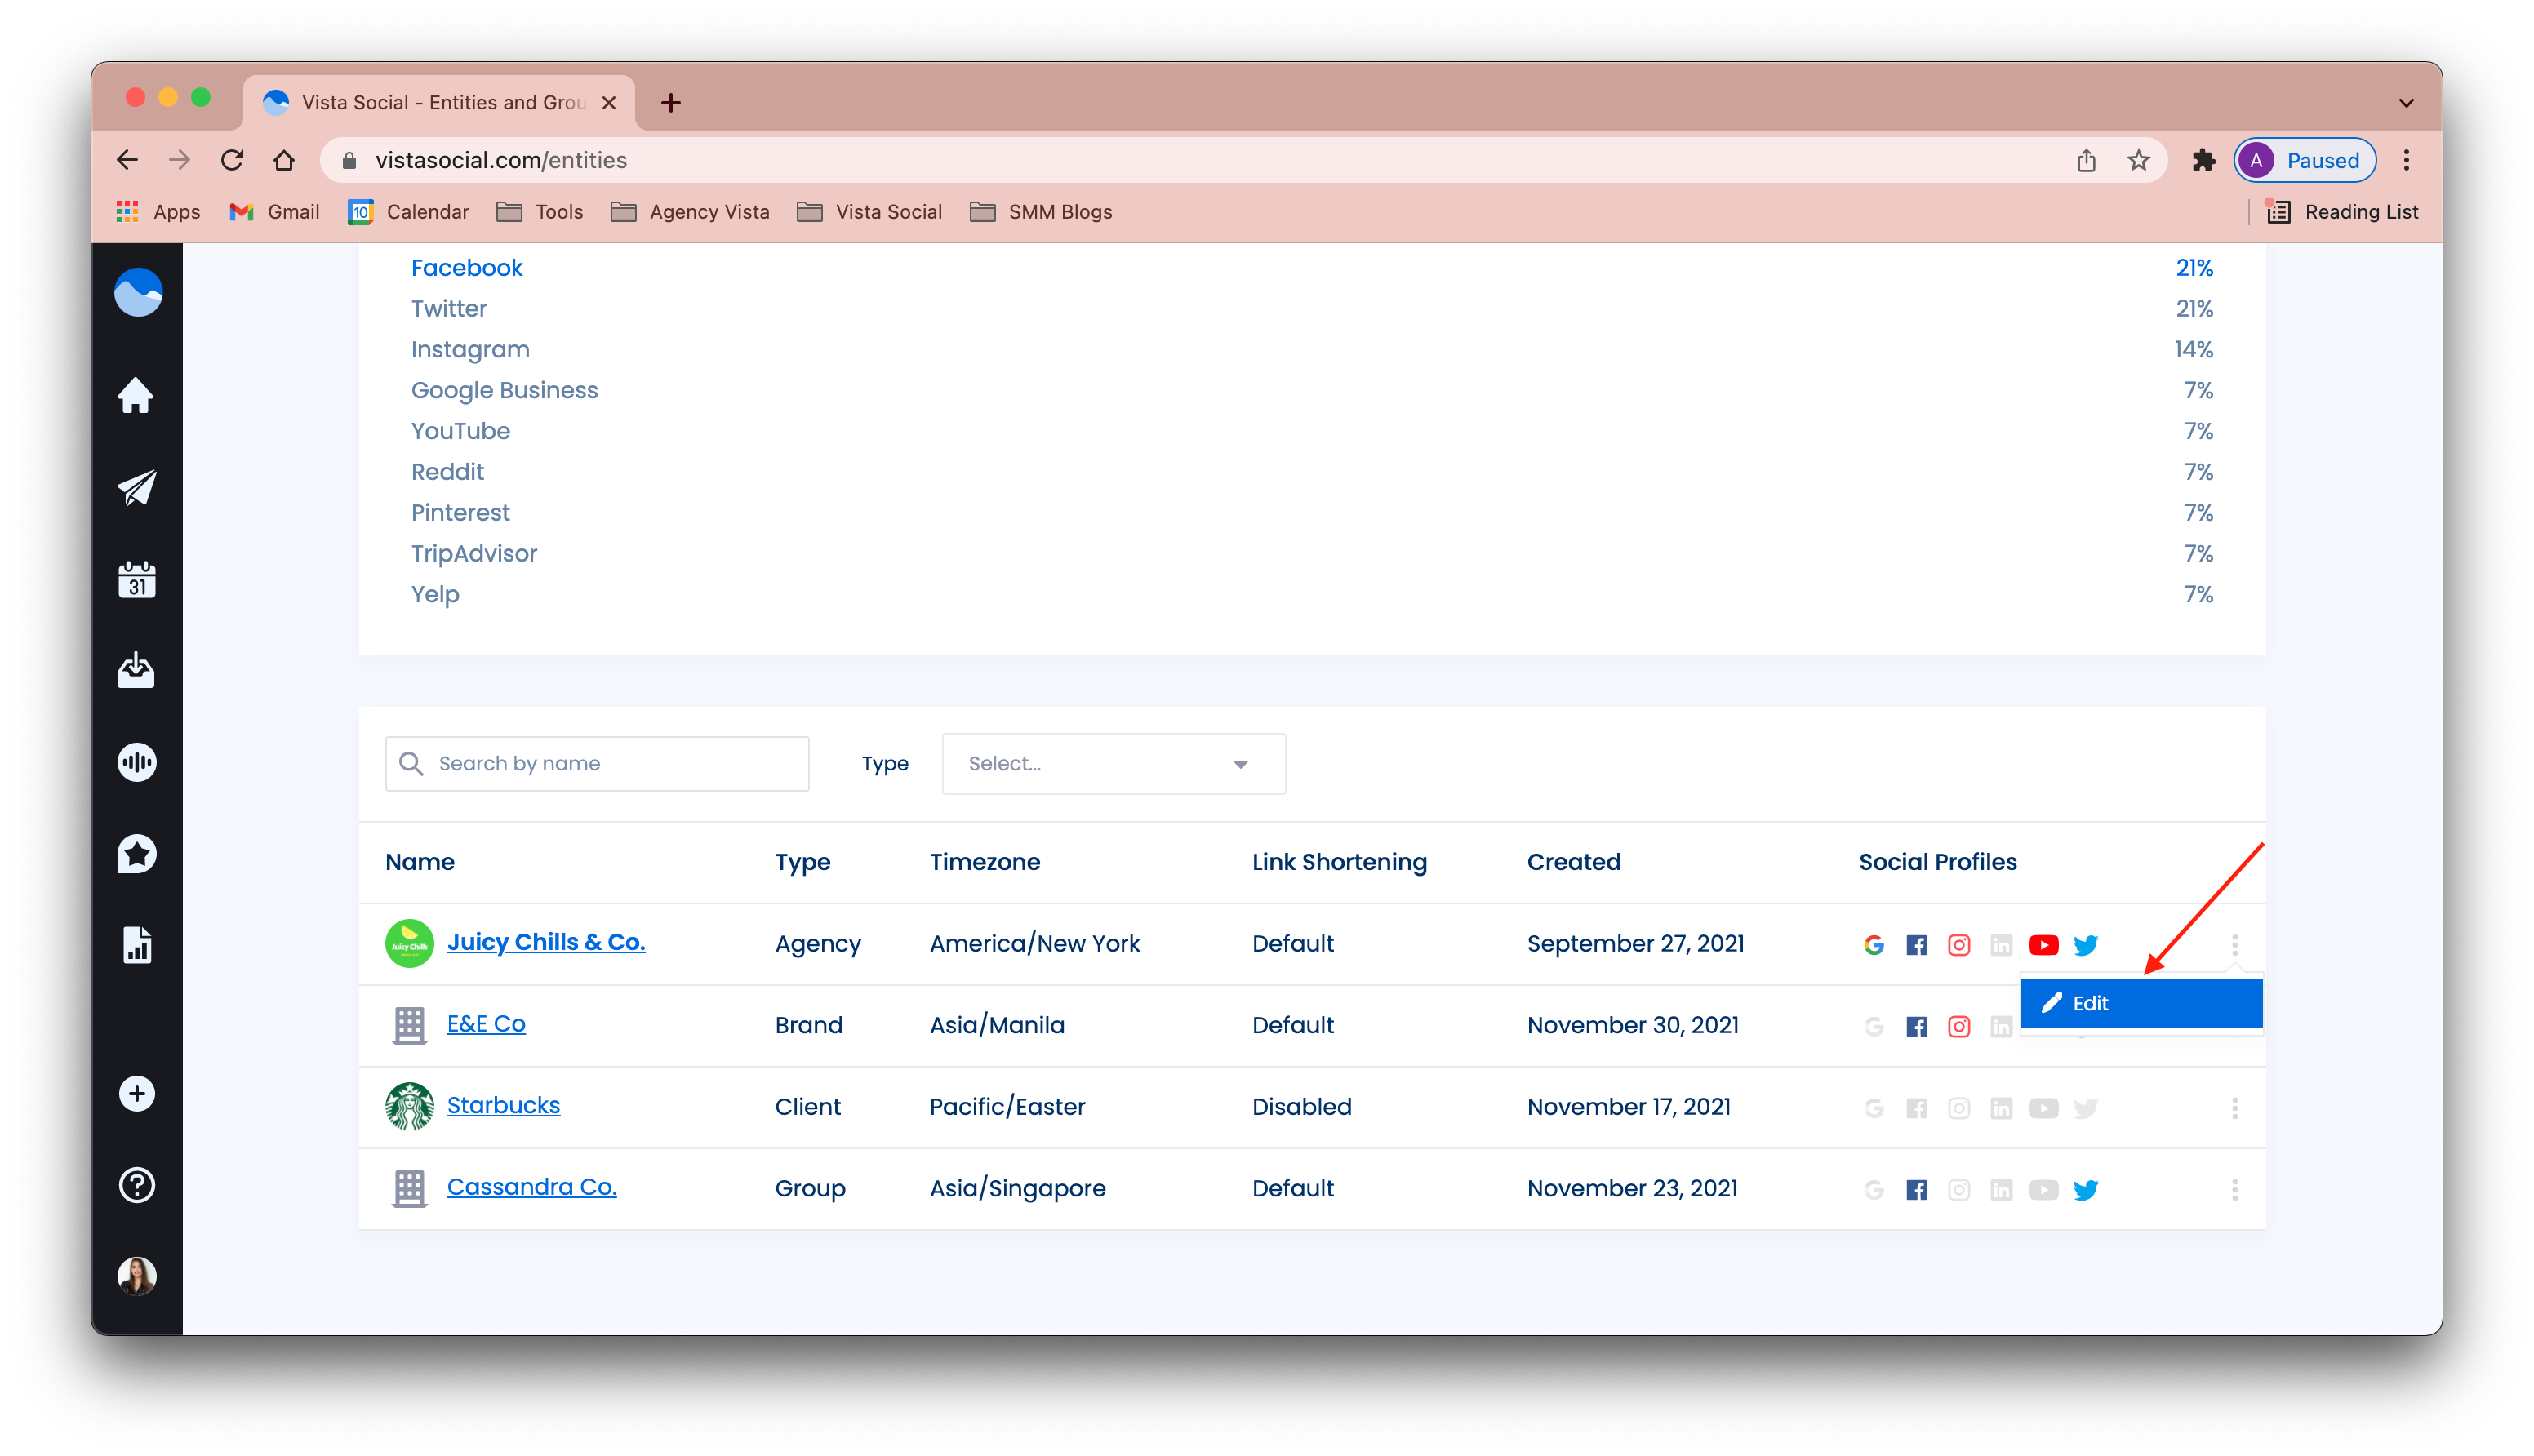Screen dimensions: 2534x1456
Task: Click Facebook icon in E&E Co row
Action: pos(1916,1027)
